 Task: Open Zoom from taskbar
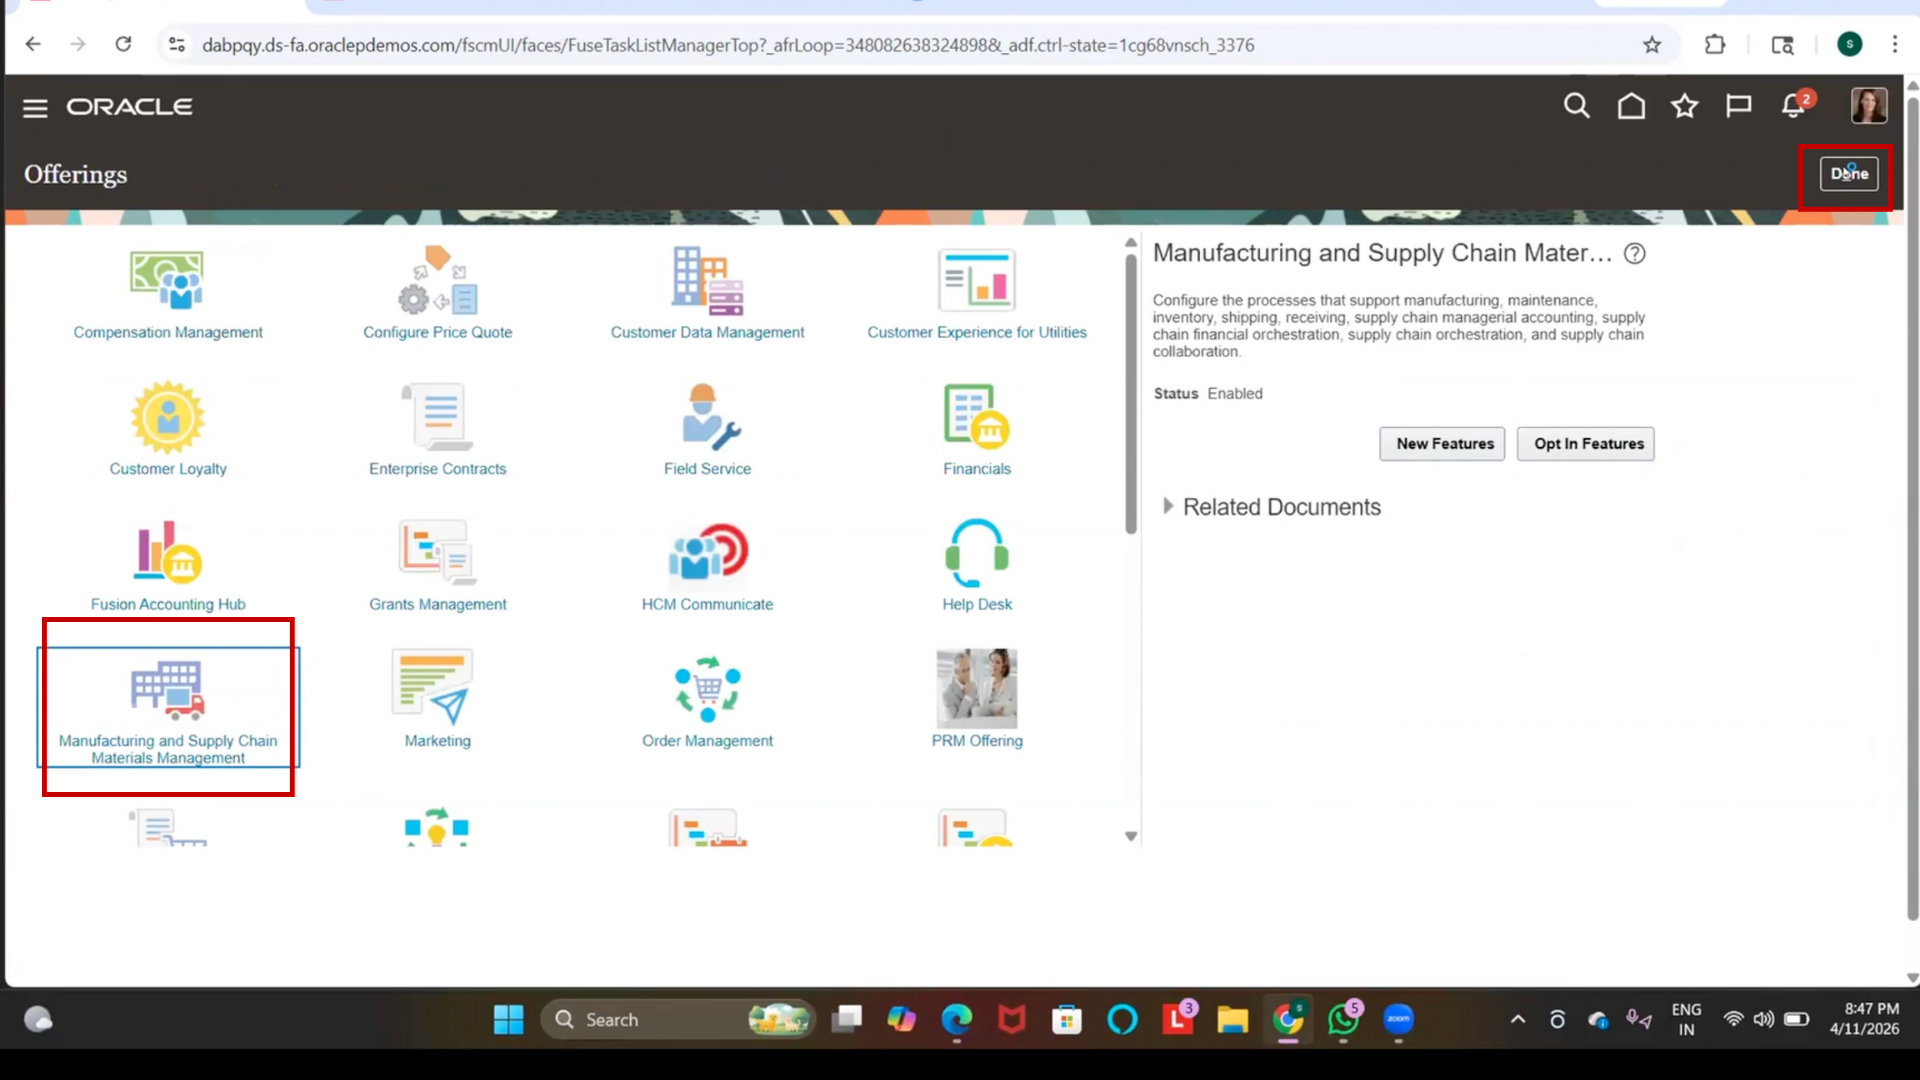tap(1398, 1020)
